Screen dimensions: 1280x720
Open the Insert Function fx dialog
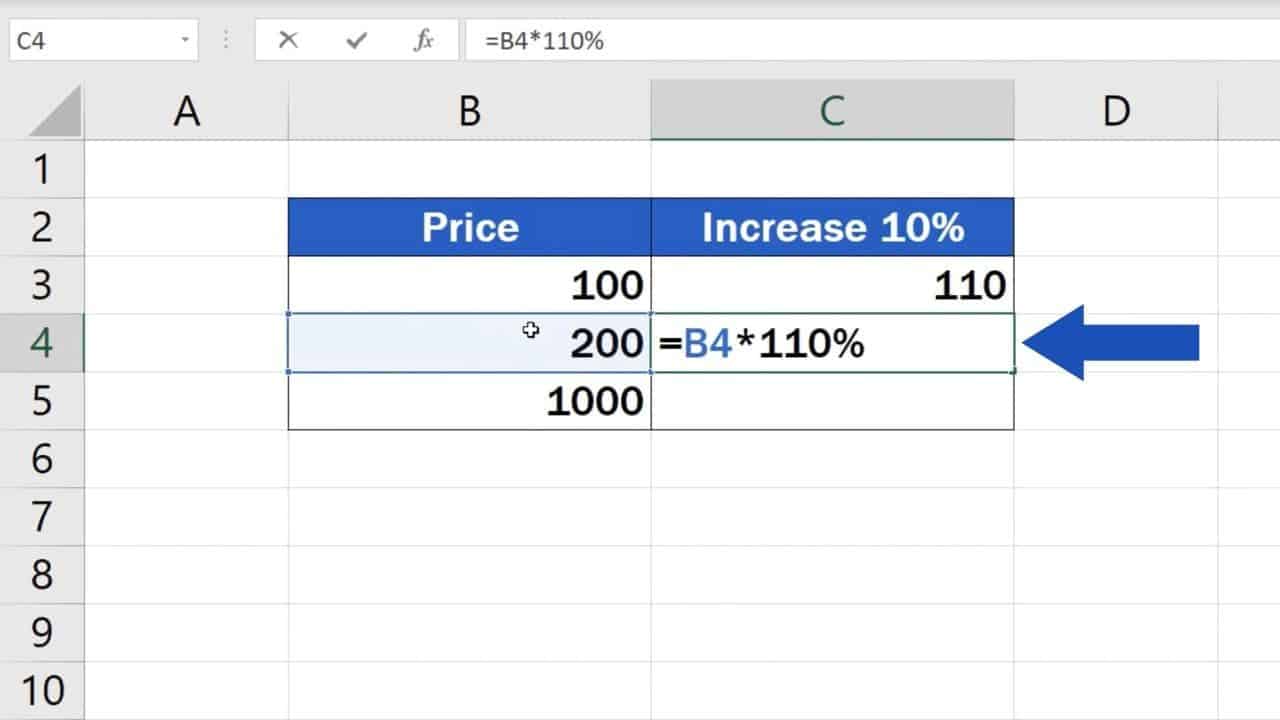click(423, 41)
